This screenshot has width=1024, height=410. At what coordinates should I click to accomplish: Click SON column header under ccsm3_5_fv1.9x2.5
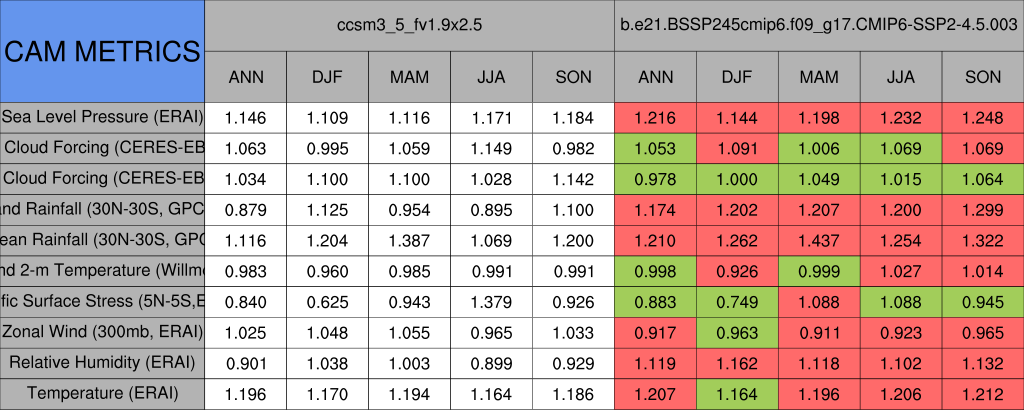[x=574, y=76]
